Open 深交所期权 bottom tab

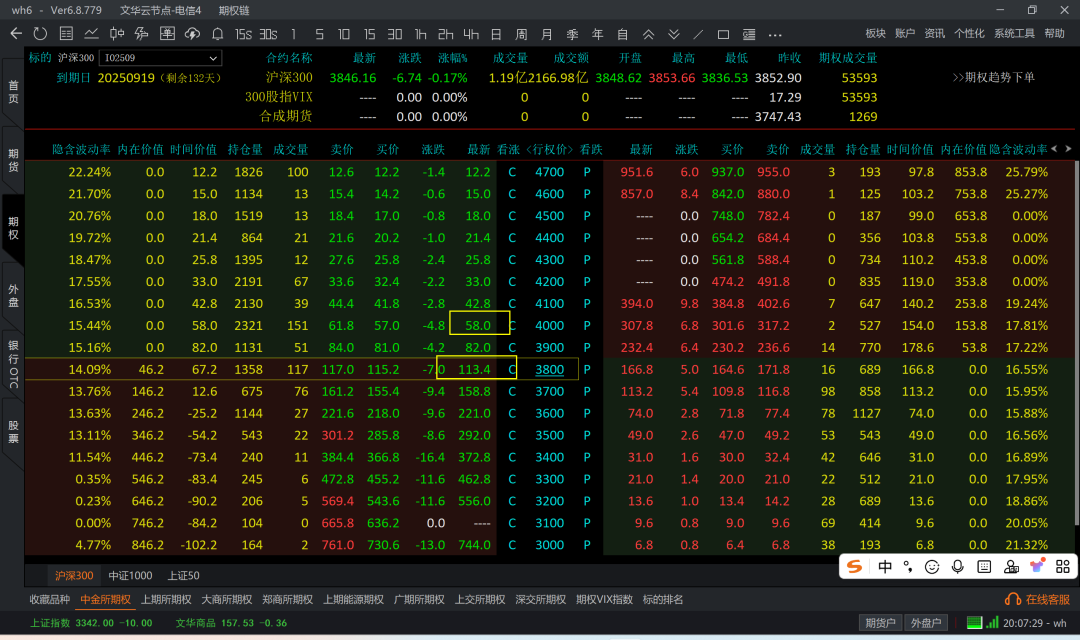[541, 599]
